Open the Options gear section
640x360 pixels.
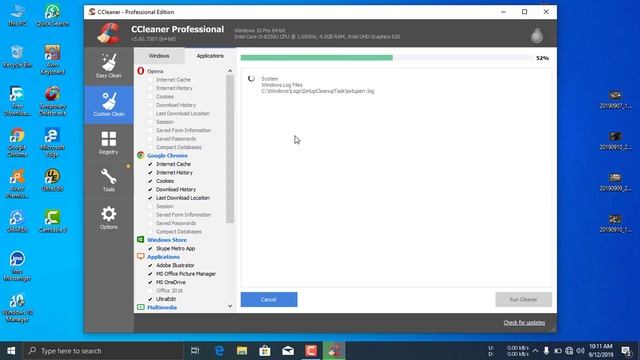pyautogui.click(x=109, y=218)
